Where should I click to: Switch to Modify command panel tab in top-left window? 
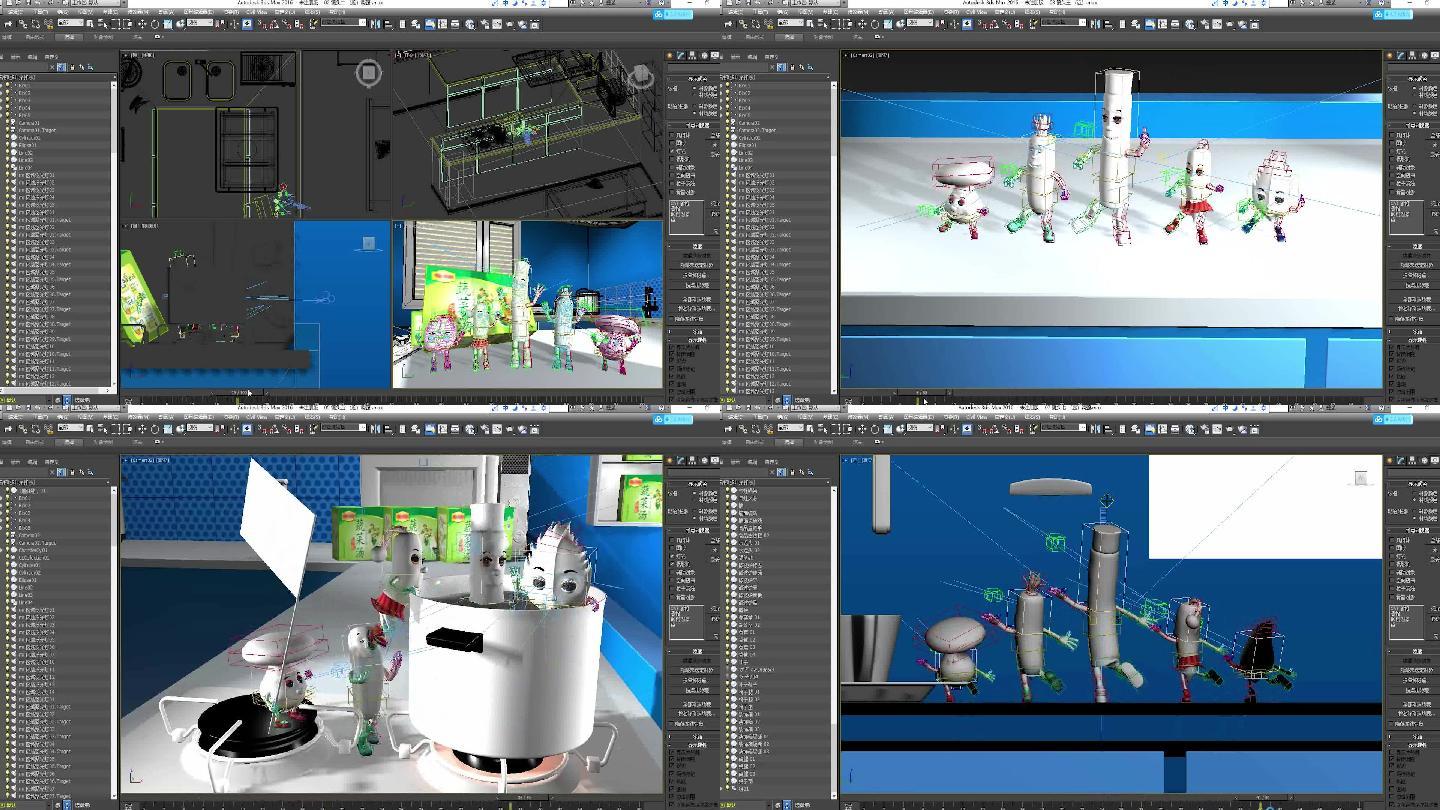click(679, 57)
